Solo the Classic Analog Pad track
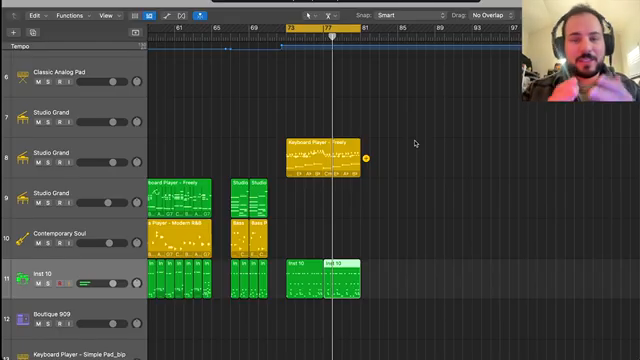Screen dimensions: 640x360 [x=48, y=82]
